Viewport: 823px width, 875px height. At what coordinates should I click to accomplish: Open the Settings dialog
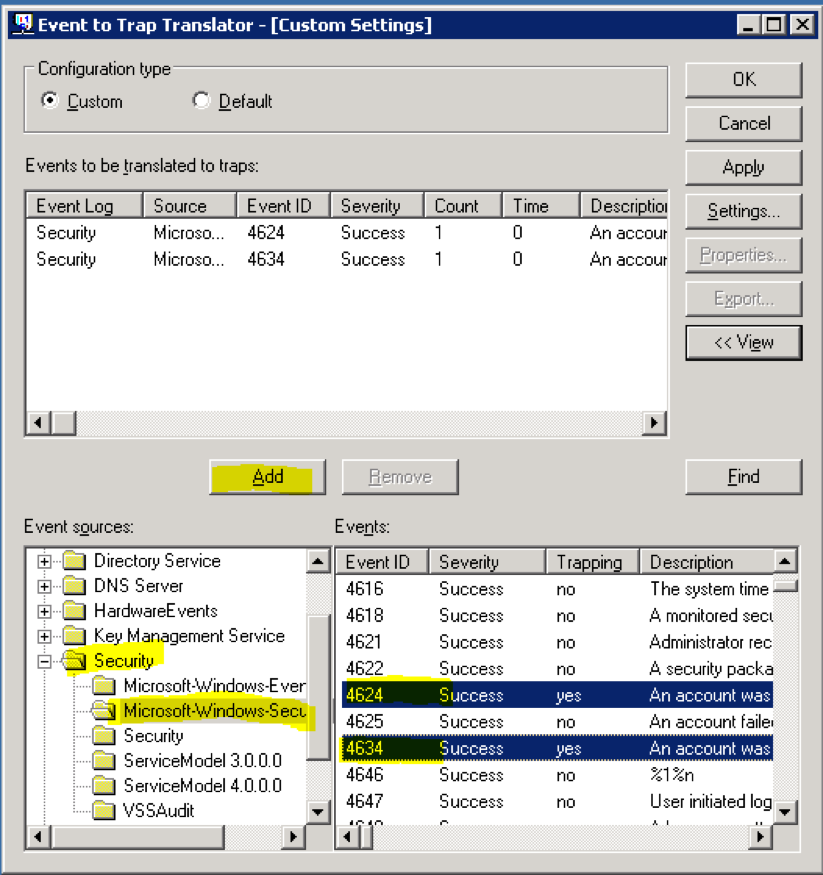point(743,211)
